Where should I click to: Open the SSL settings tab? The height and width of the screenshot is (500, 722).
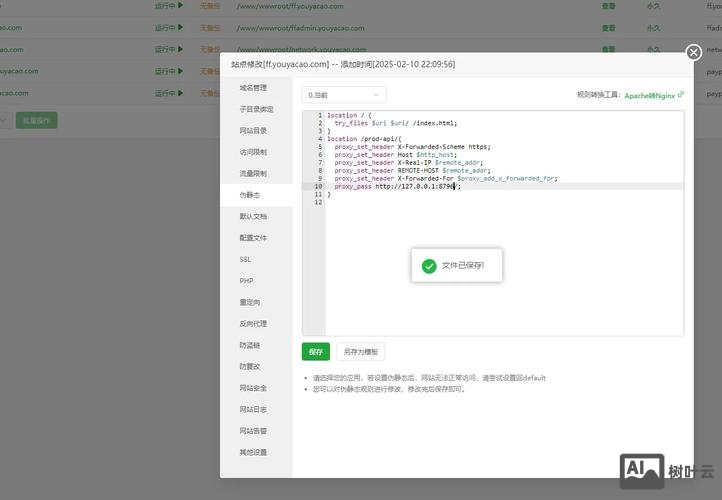click(x=245, y=259)
